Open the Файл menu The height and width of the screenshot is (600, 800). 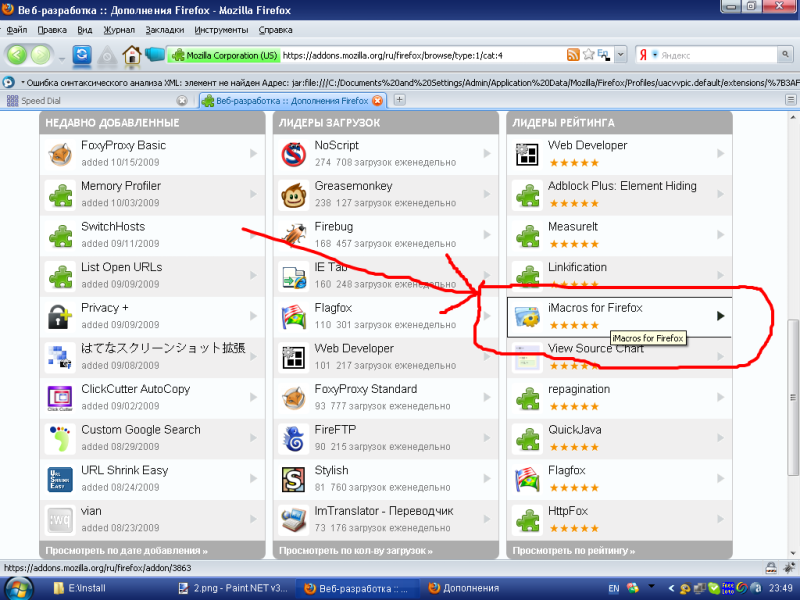coord(16,30)
